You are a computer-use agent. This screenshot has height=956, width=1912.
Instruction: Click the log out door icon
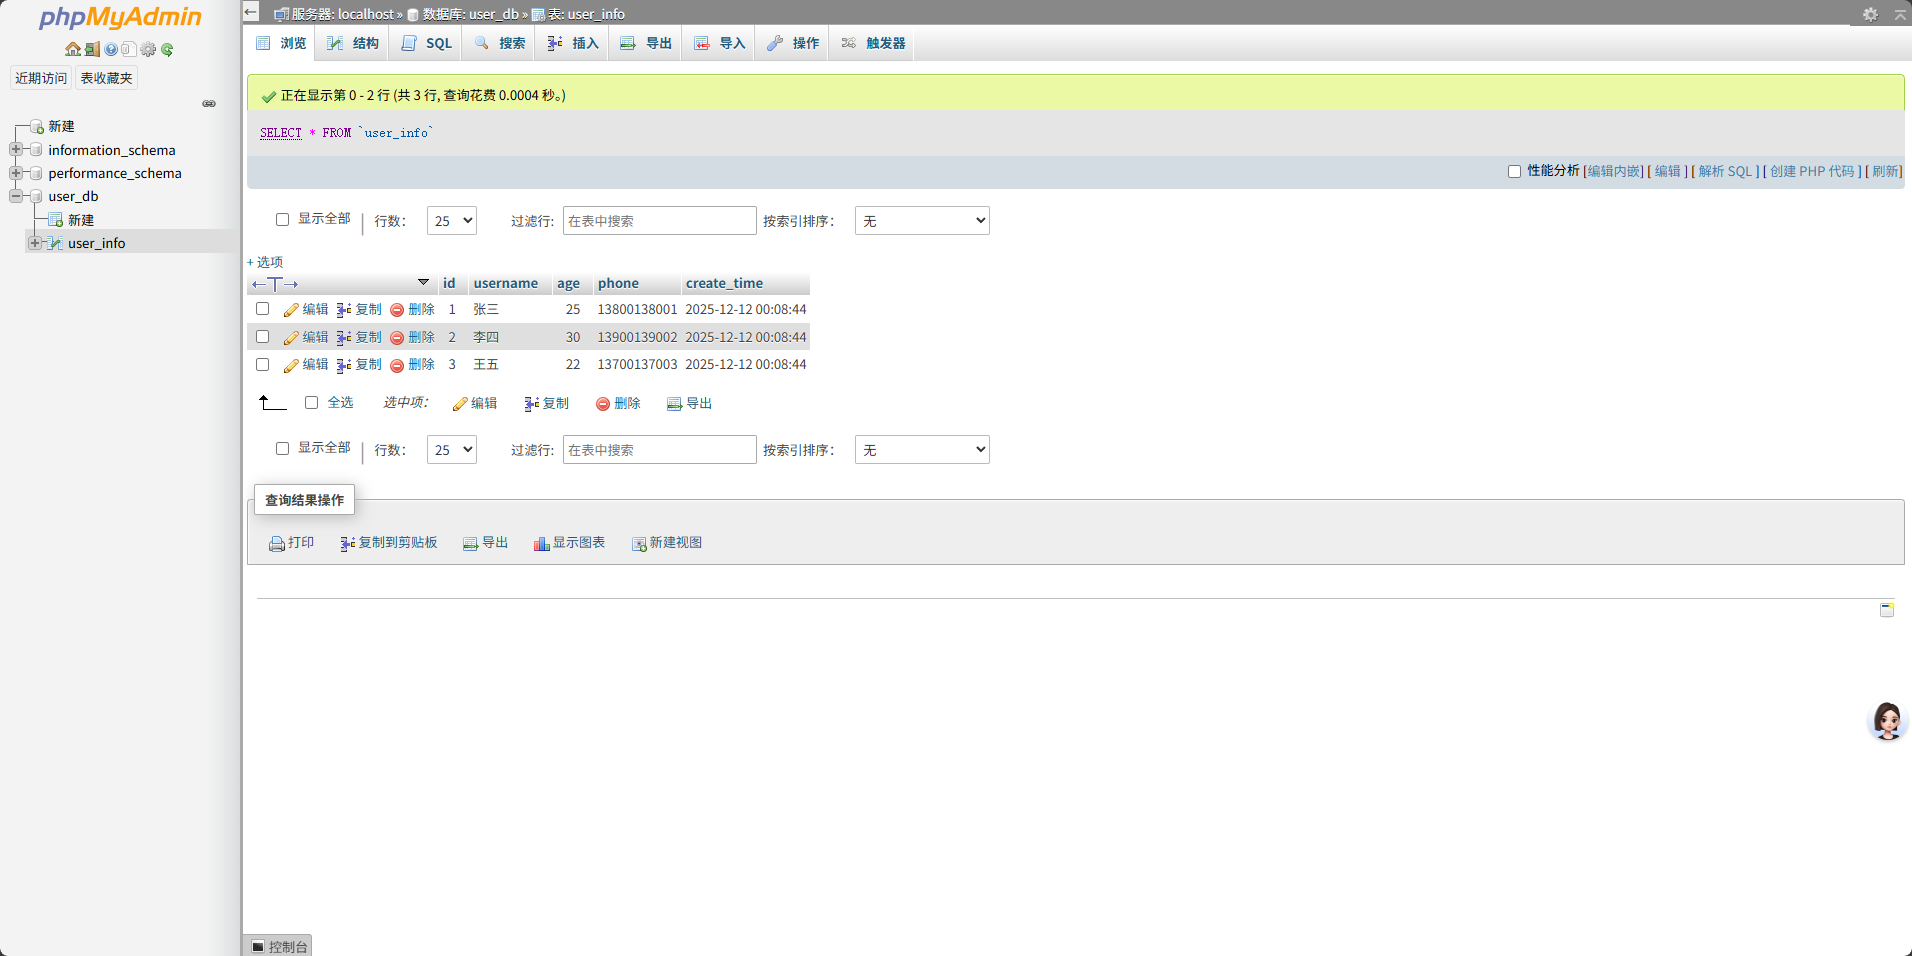click(91, 49)
